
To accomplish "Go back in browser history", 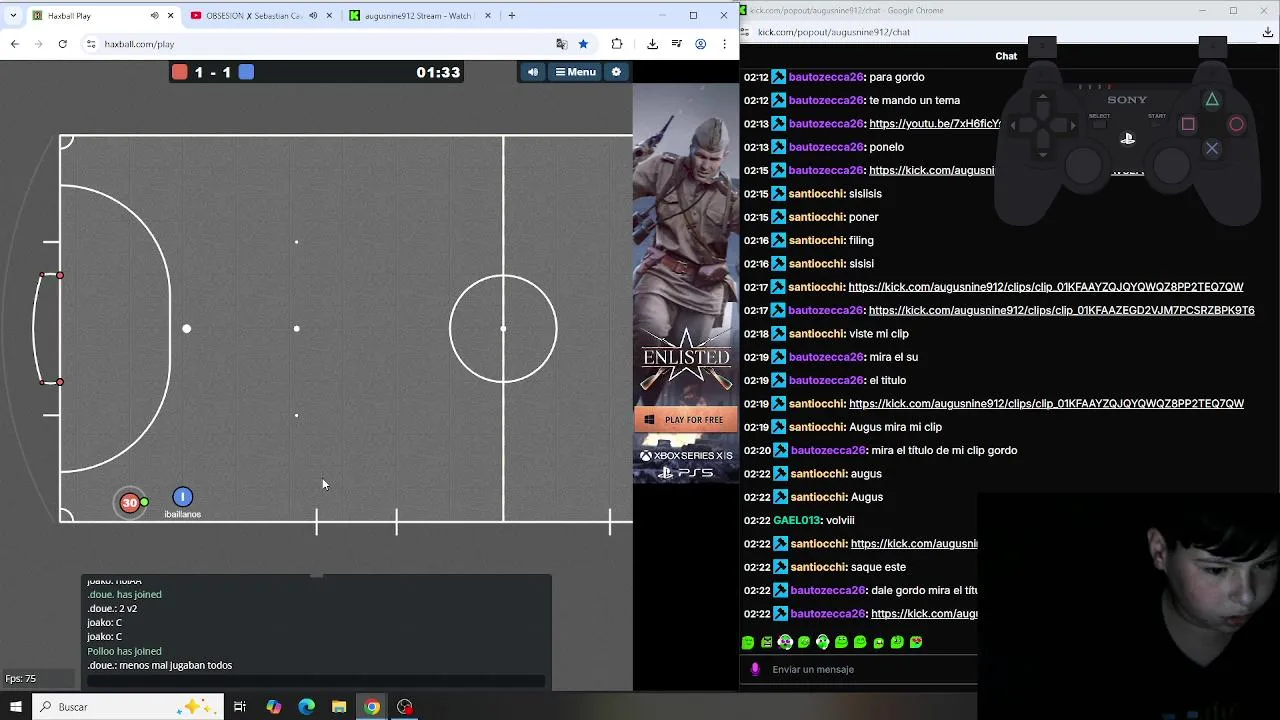I will [15, 44].
